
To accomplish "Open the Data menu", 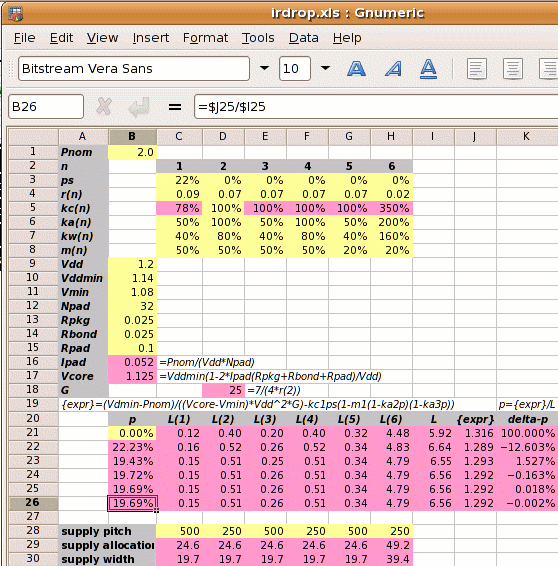I will point(304,38).
